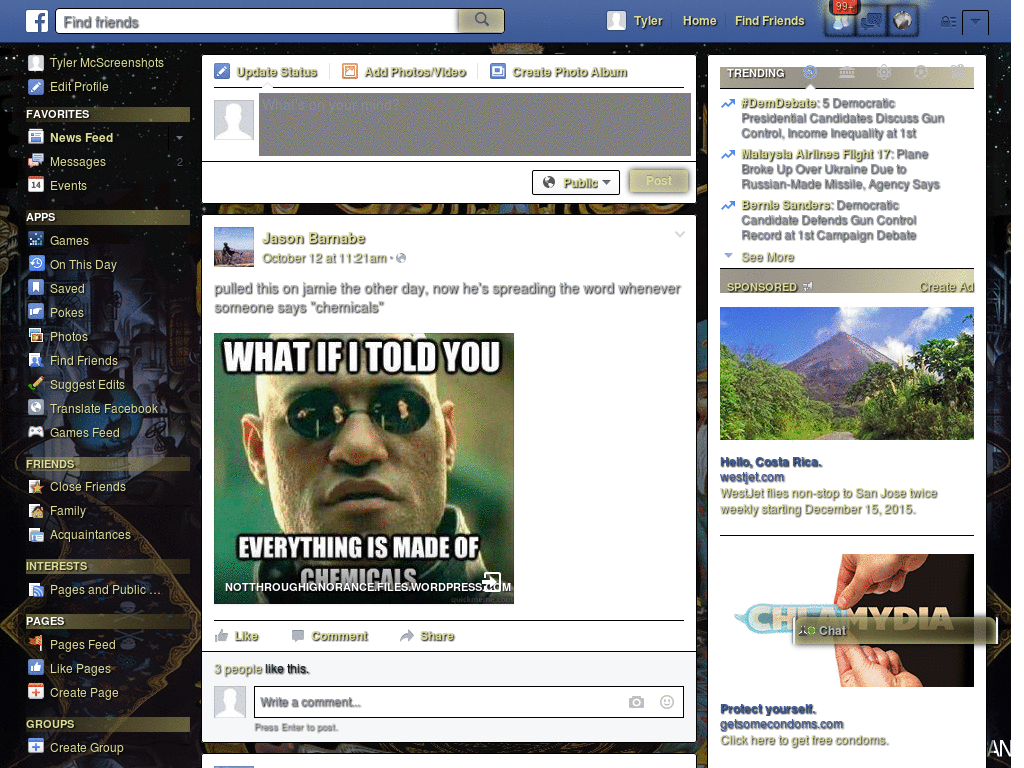Expand the account menu dropdown arrow
The width and height of the screenshot is (1024, 768).
point(975,22)
